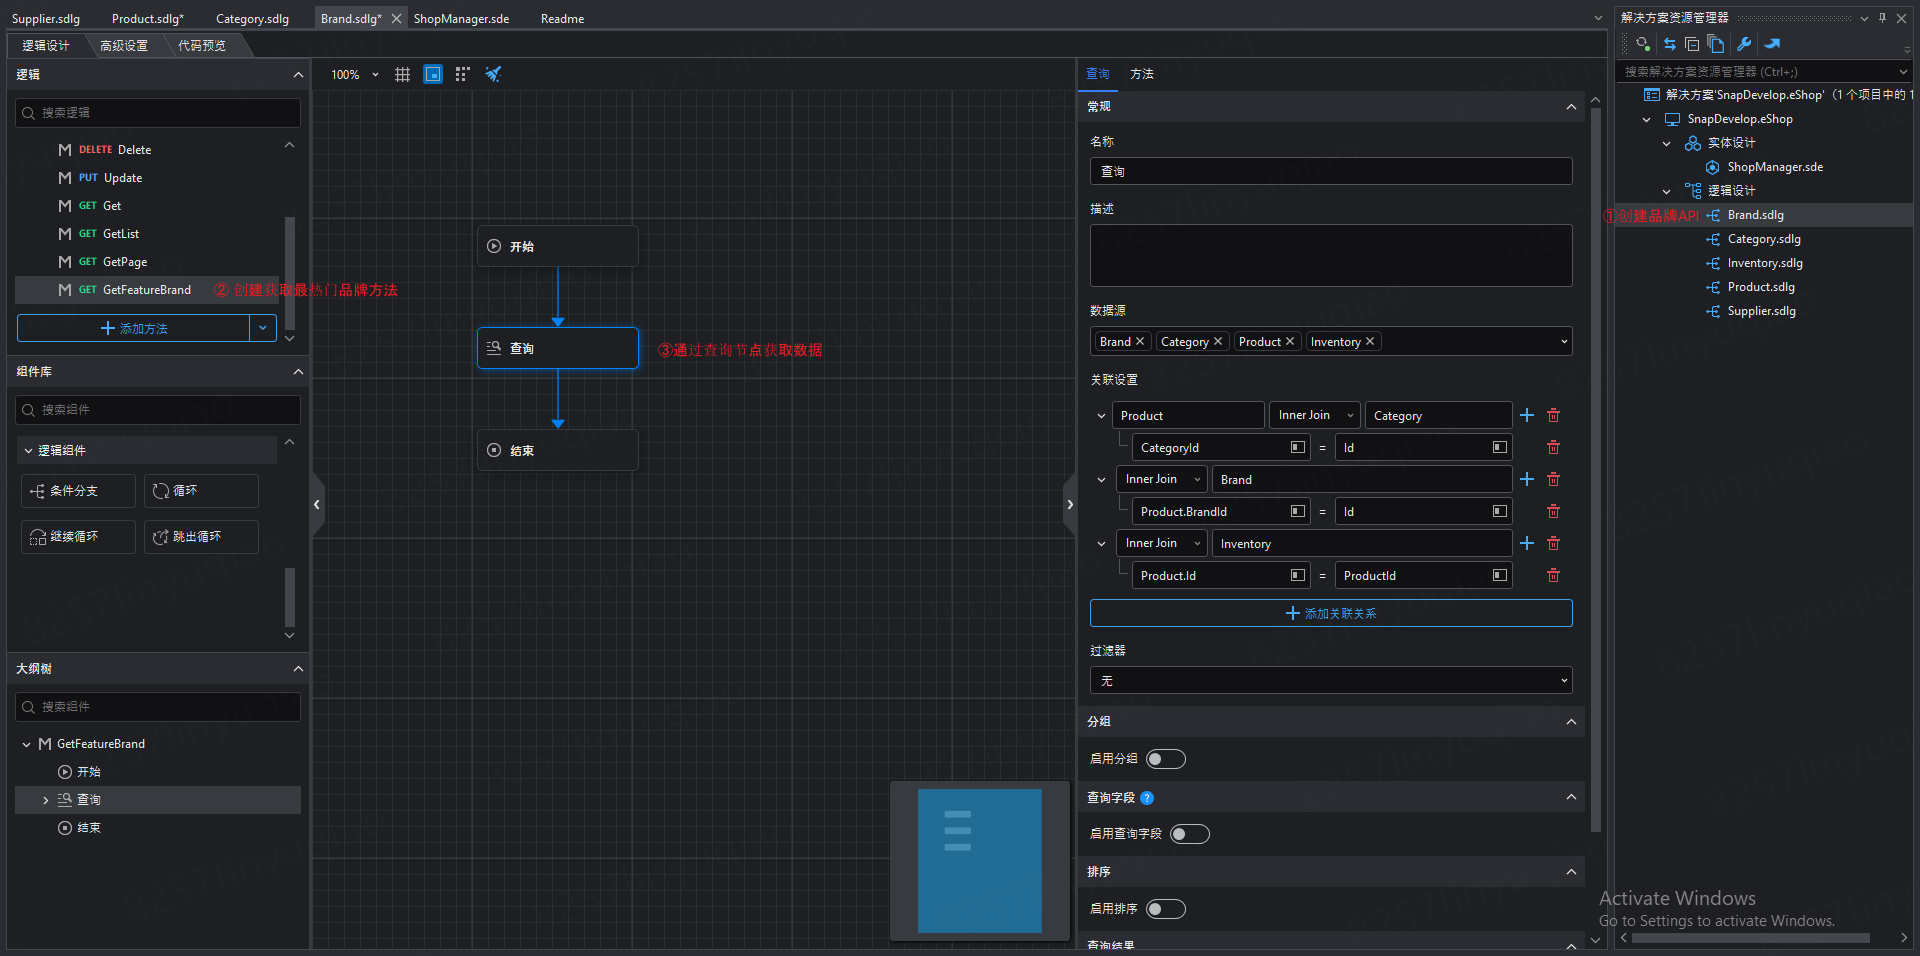Click the 添加关联关系 button
This screenshot has width=1920, height=956.
coord(1330,613)
